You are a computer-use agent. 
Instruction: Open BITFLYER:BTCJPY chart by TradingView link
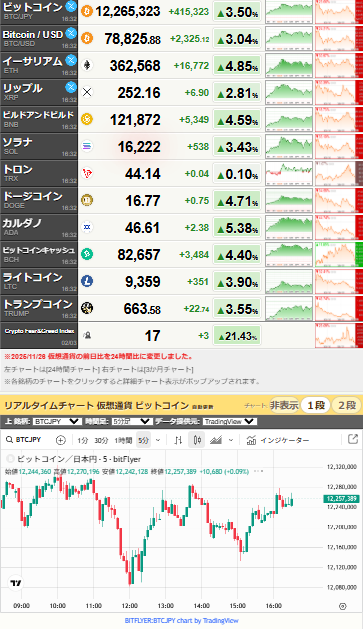[181, 620]
